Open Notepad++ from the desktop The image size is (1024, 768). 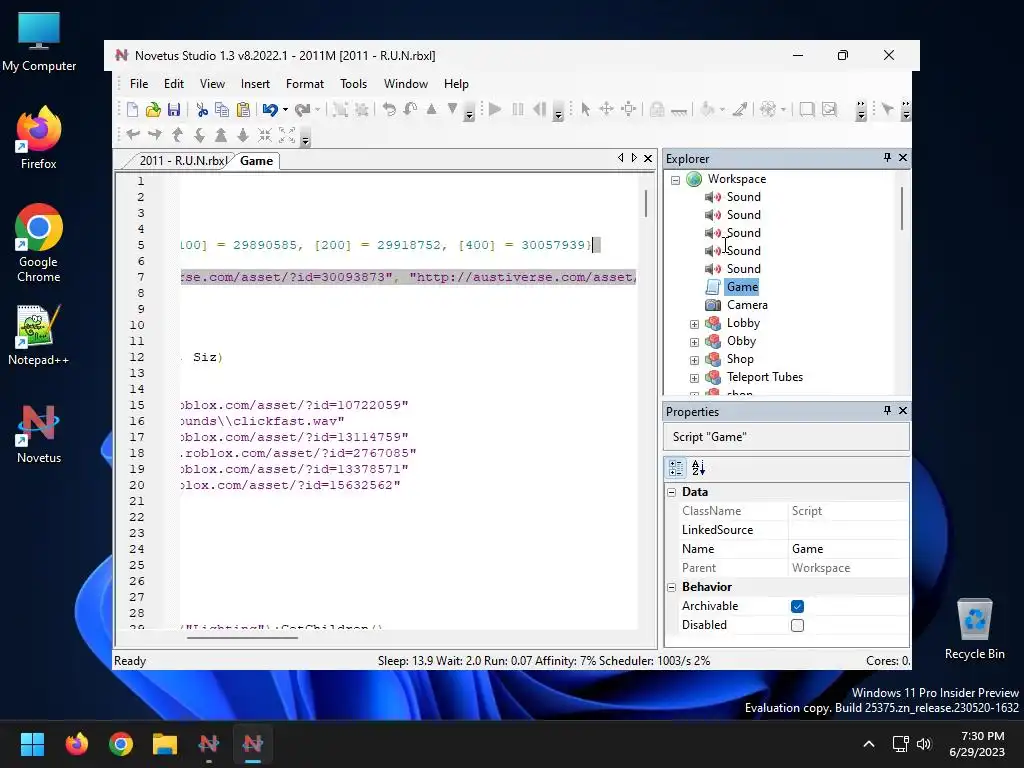(38, 335)
